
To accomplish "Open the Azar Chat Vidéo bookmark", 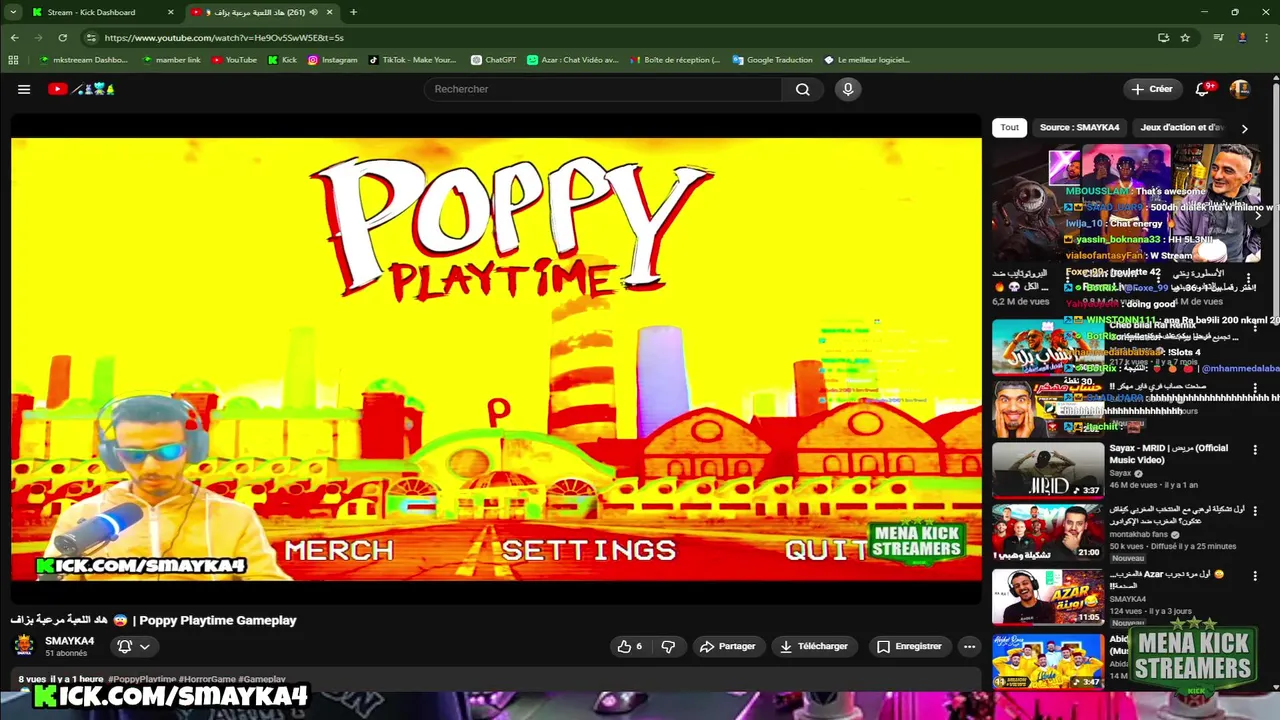I will pyautogui.click(x=573, y=60).
